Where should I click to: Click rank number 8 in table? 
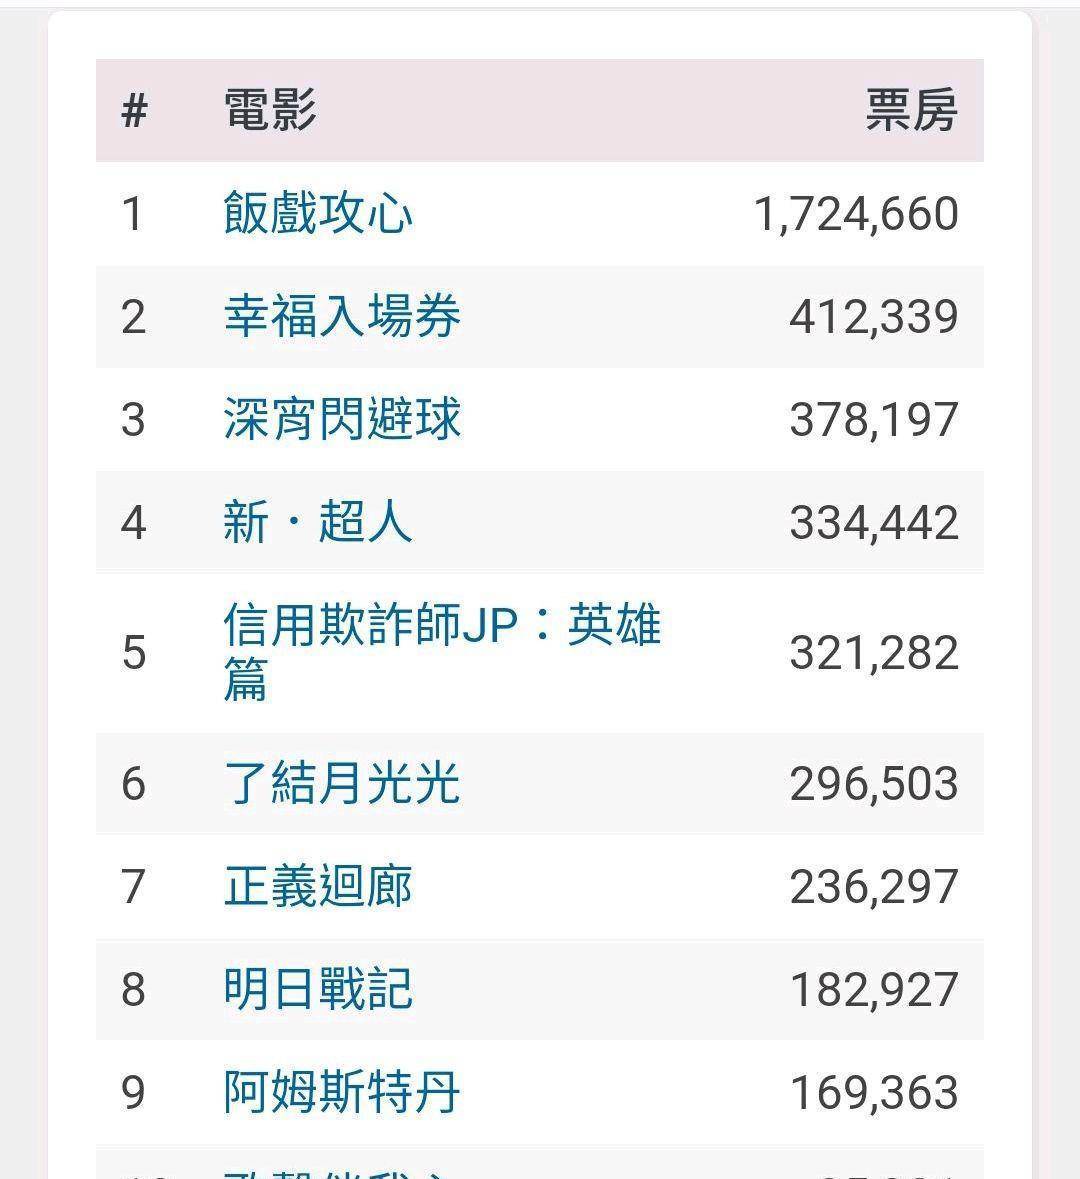133,990
